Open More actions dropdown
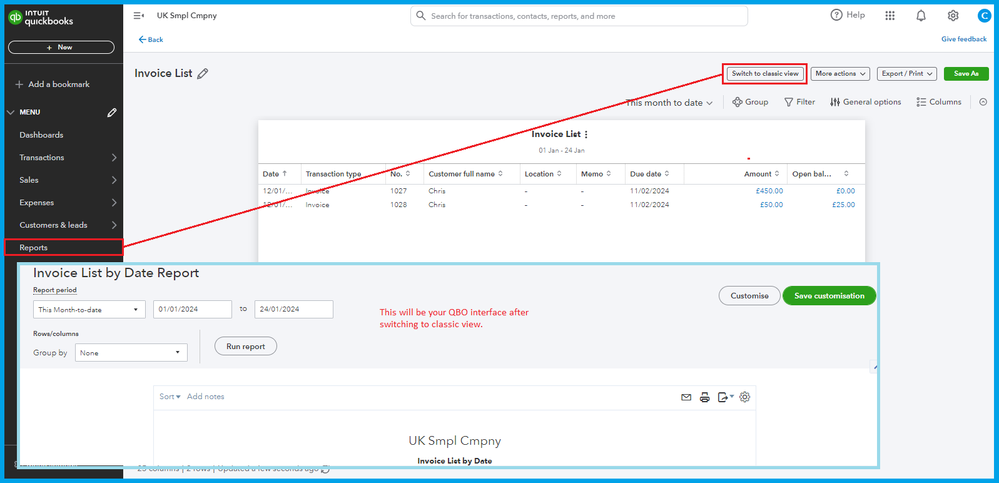The height and width of the screenshot is (483, 999). pos(841,74)
